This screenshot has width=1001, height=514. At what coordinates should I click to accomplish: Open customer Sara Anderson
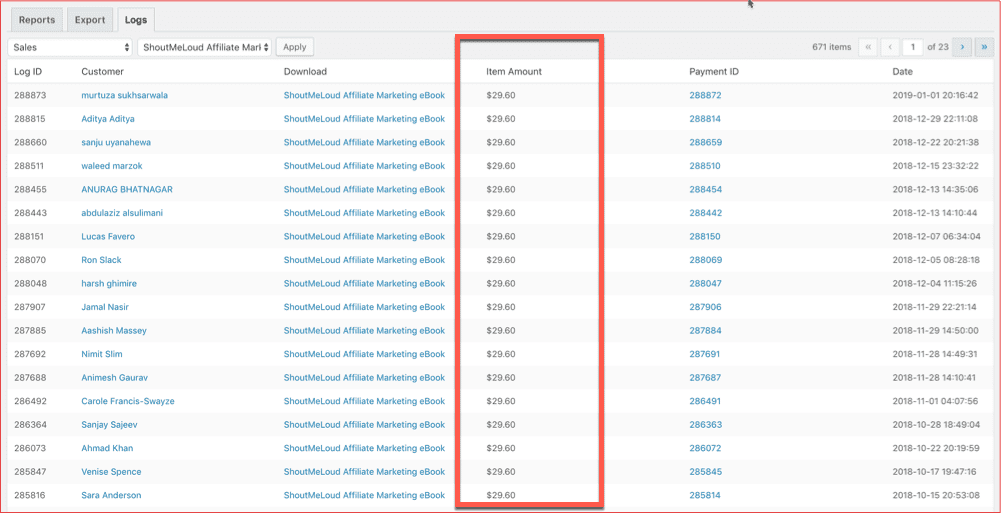tap(111, 496)
